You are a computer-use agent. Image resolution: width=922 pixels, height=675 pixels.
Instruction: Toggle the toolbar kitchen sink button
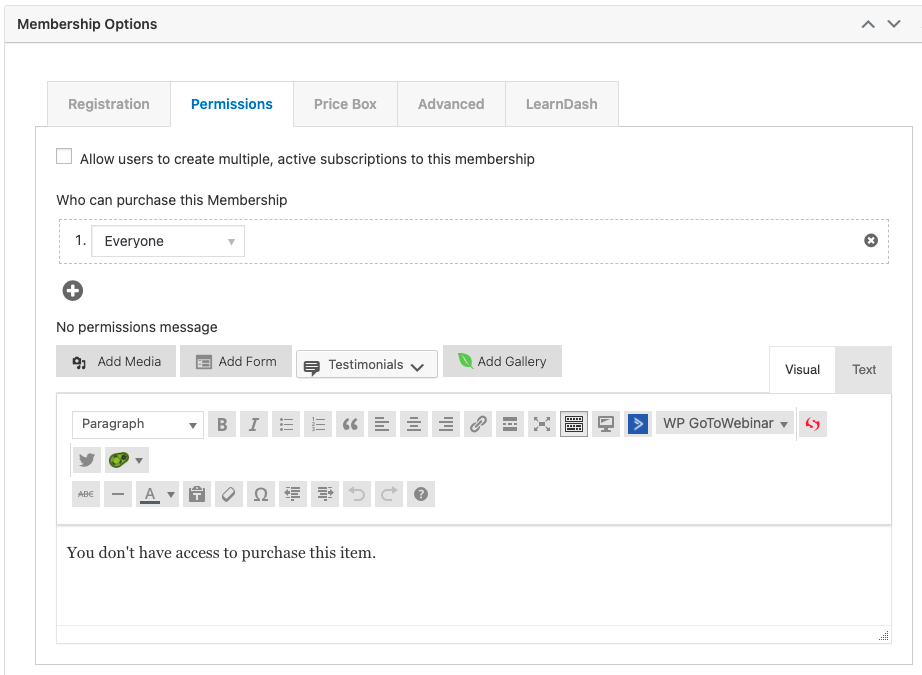point(574,425)
